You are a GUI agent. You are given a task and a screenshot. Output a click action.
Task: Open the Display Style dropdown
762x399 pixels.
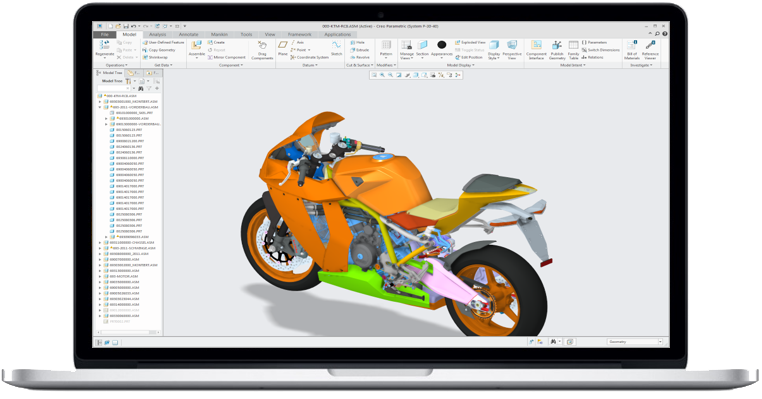(494, 56)
